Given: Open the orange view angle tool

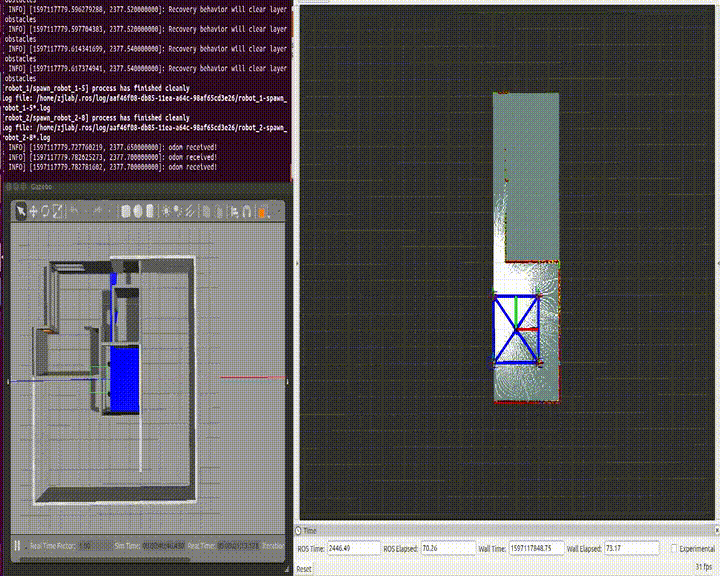Looking at the screenshot, I should [x=262, y=212].
